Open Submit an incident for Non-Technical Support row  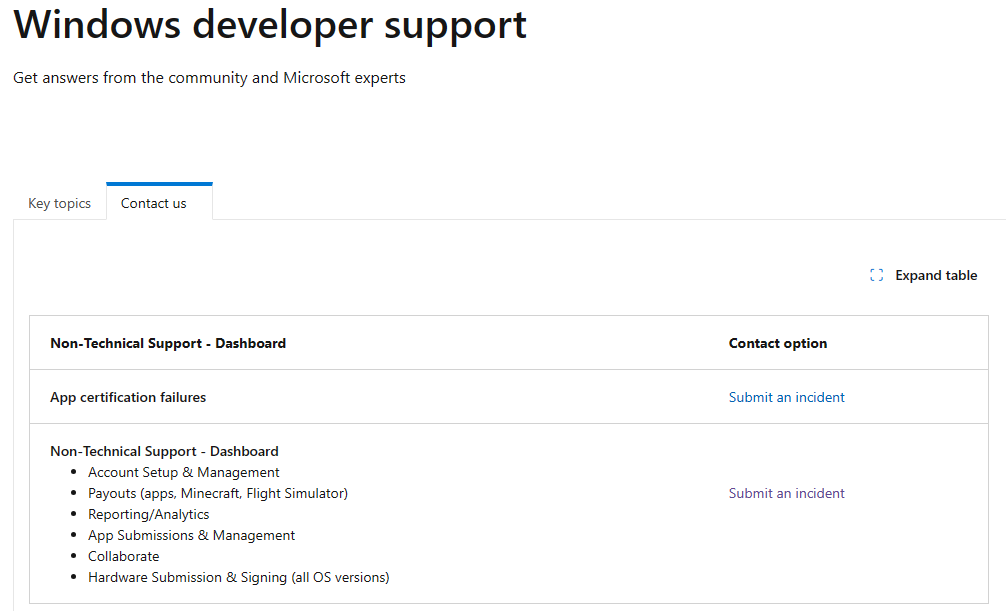coord(787,494)
